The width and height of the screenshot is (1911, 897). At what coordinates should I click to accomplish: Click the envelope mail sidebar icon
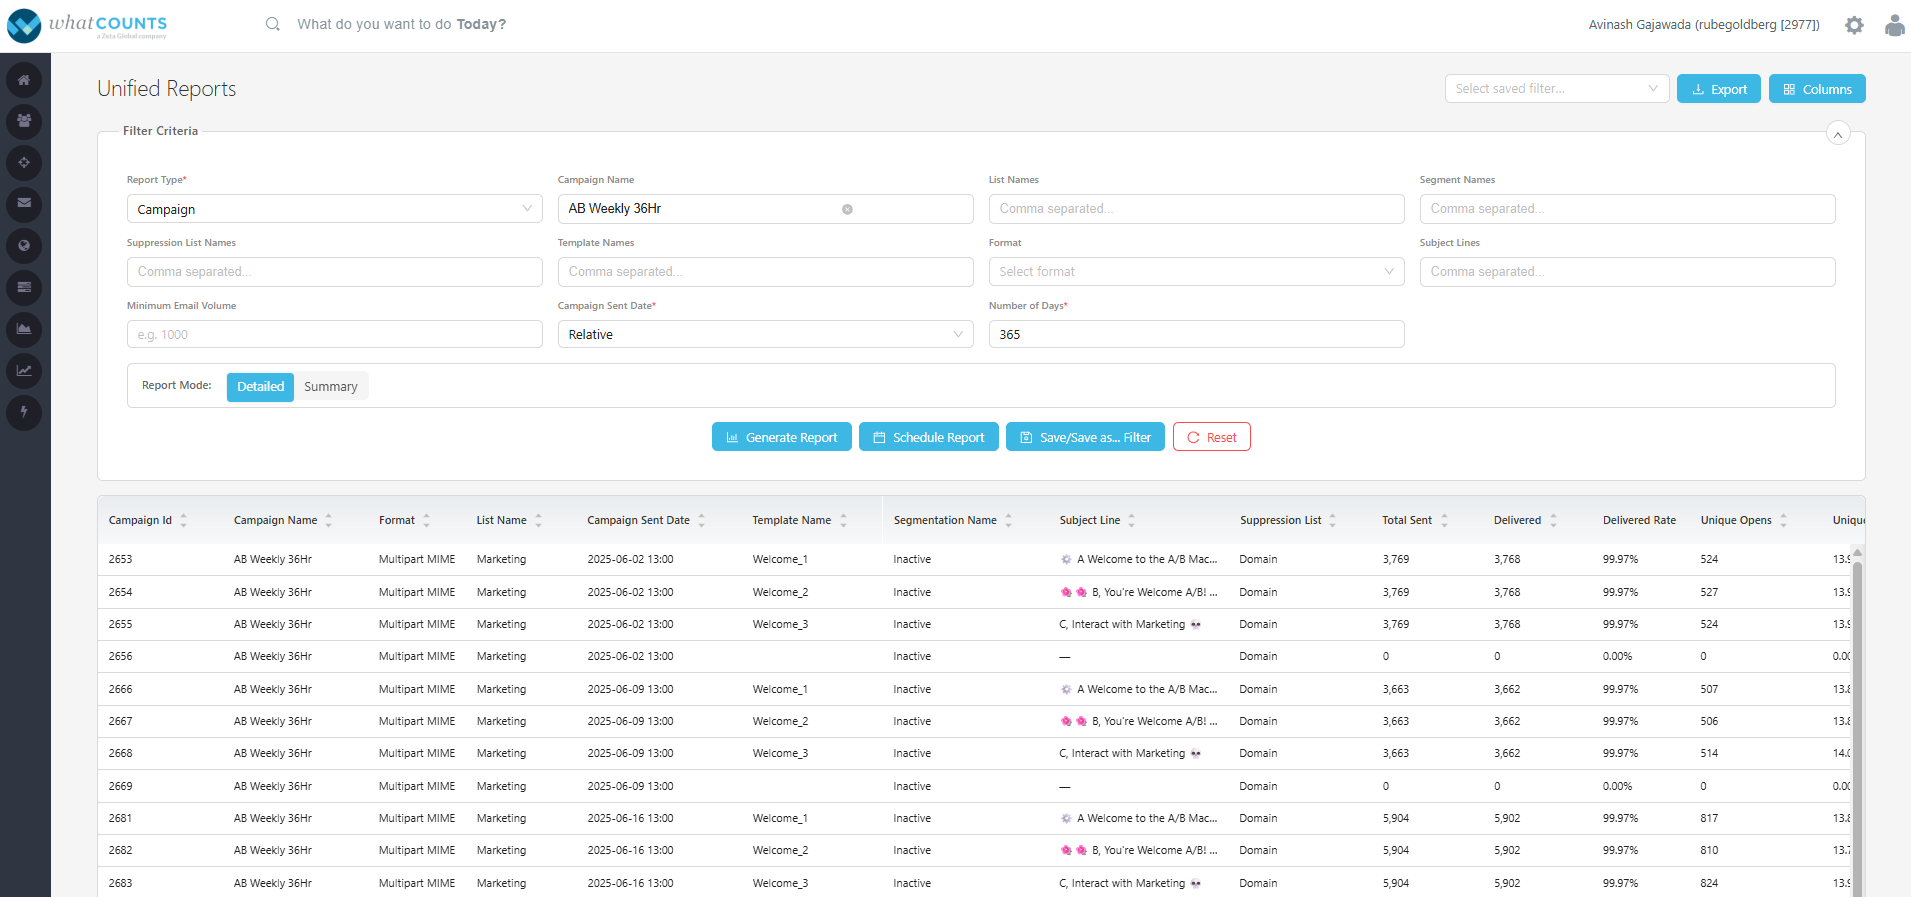click(24, 203)
